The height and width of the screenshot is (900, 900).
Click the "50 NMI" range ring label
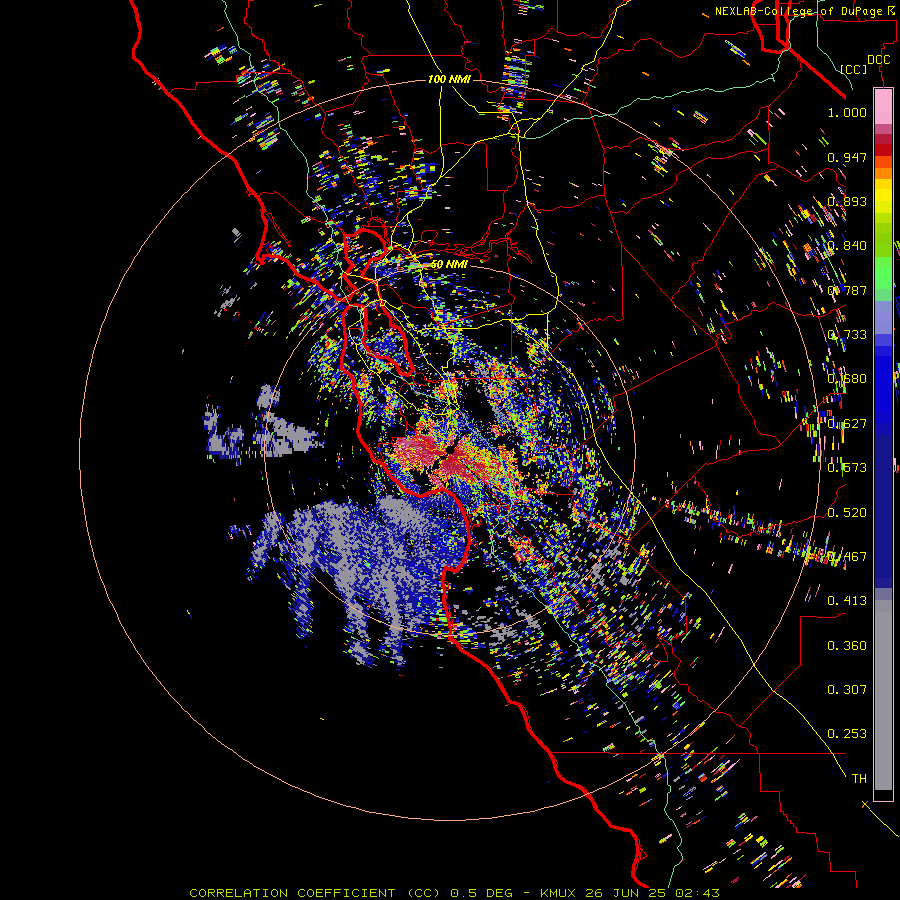click(x=449, y=264)
